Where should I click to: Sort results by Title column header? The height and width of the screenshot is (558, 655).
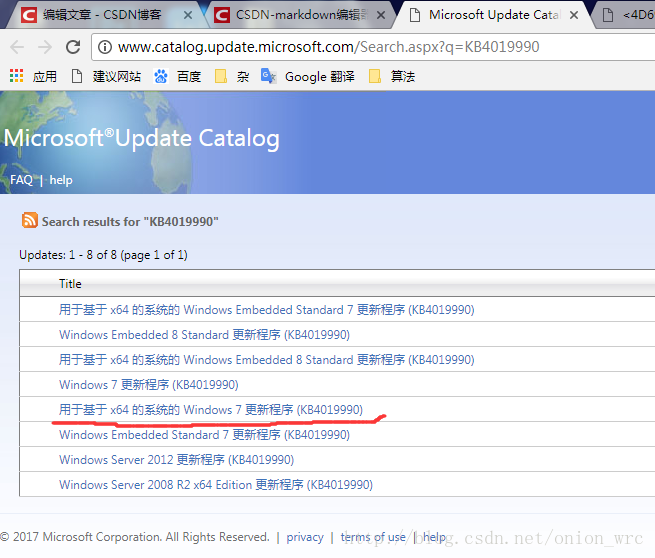pos(70,284)
